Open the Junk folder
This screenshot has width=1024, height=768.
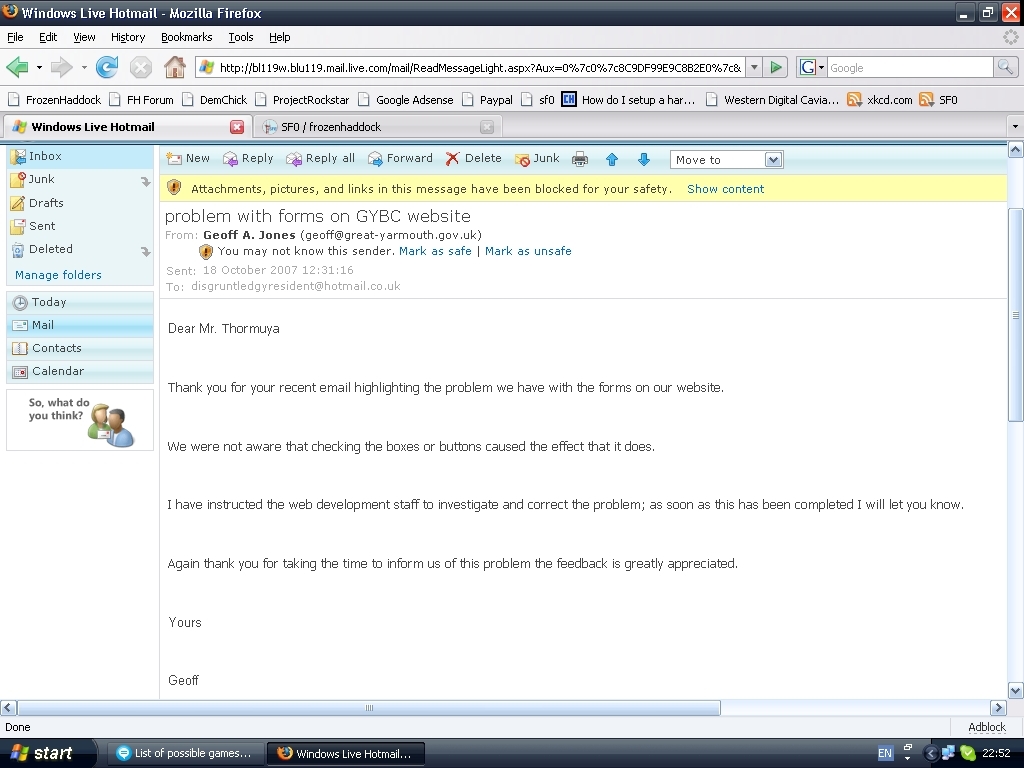[41, 179]
